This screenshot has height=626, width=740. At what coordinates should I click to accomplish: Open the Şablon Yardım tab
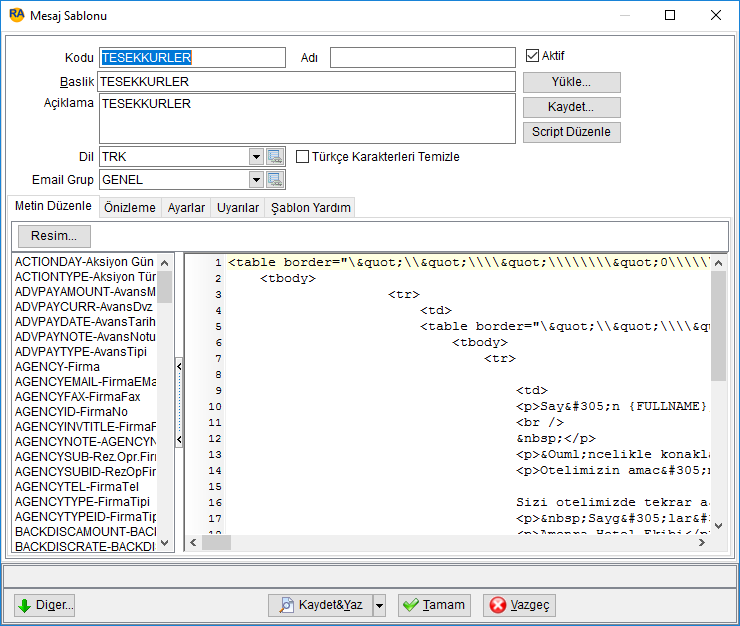[x=311, y=208]
